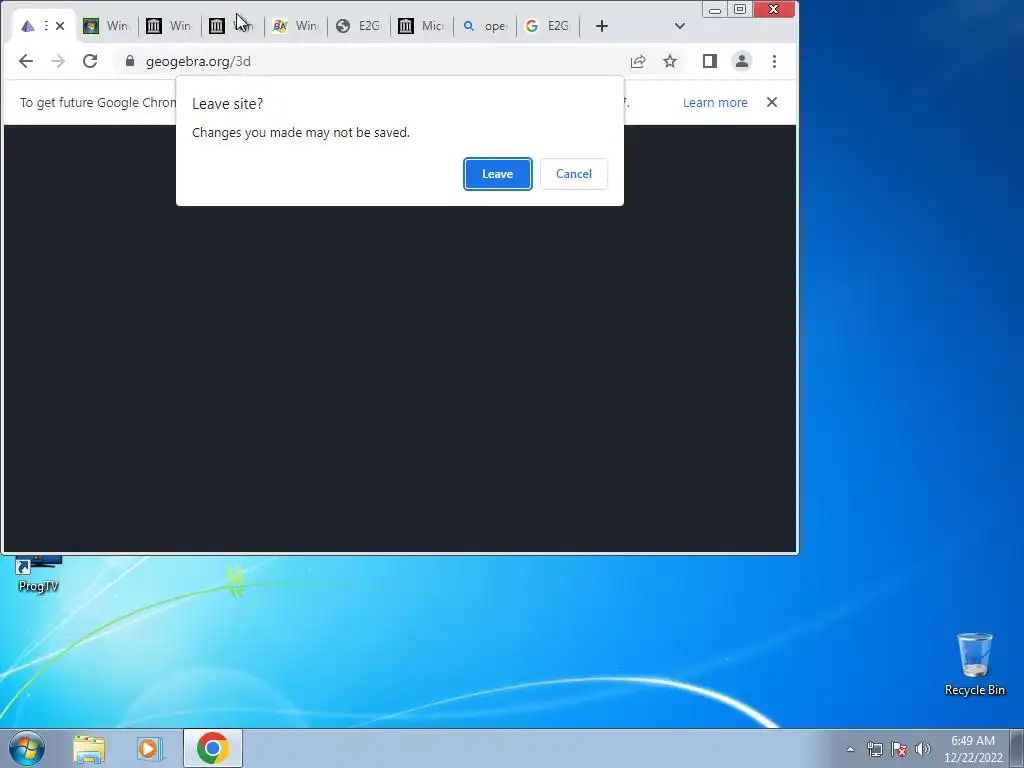Restore down the Chrome window
The width and height of the screenshot is (1024, 768).
click(x=740, y=10)
